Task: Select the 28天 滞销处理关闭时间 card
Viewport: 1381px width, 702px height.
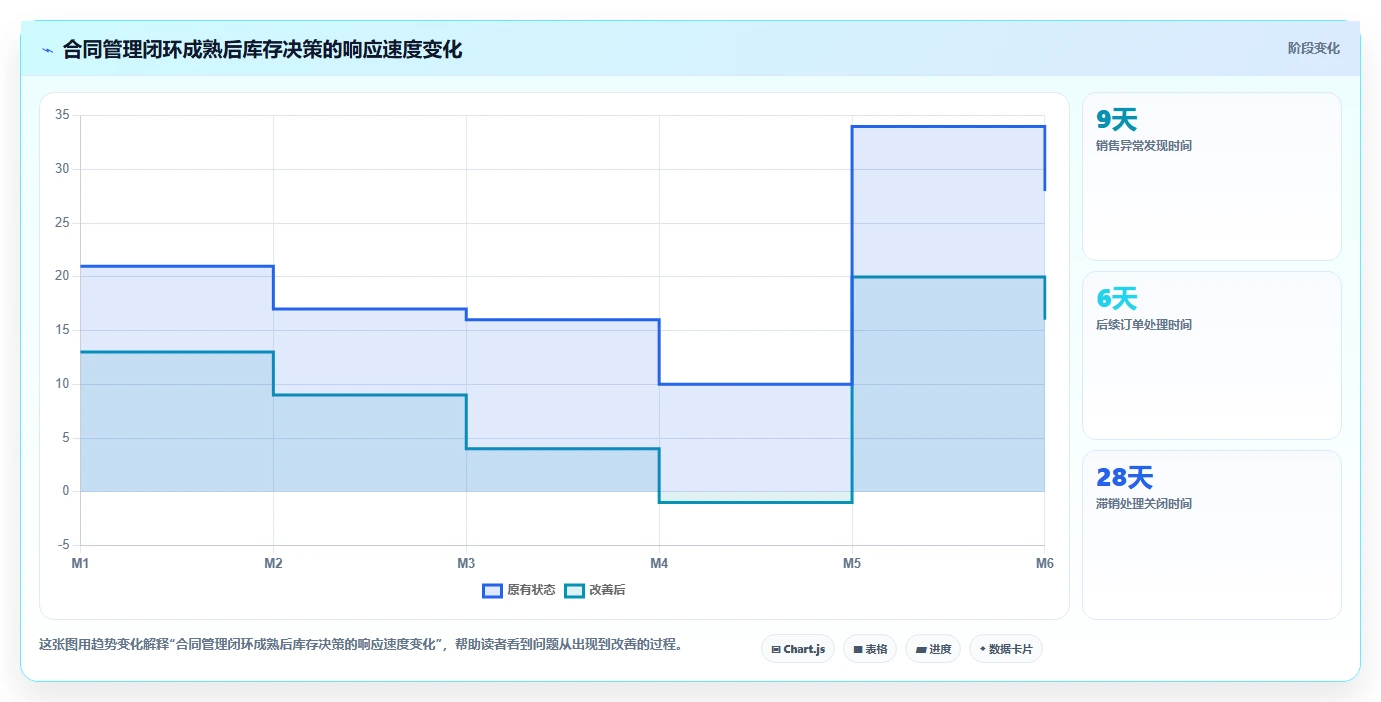Action: 1211,535
